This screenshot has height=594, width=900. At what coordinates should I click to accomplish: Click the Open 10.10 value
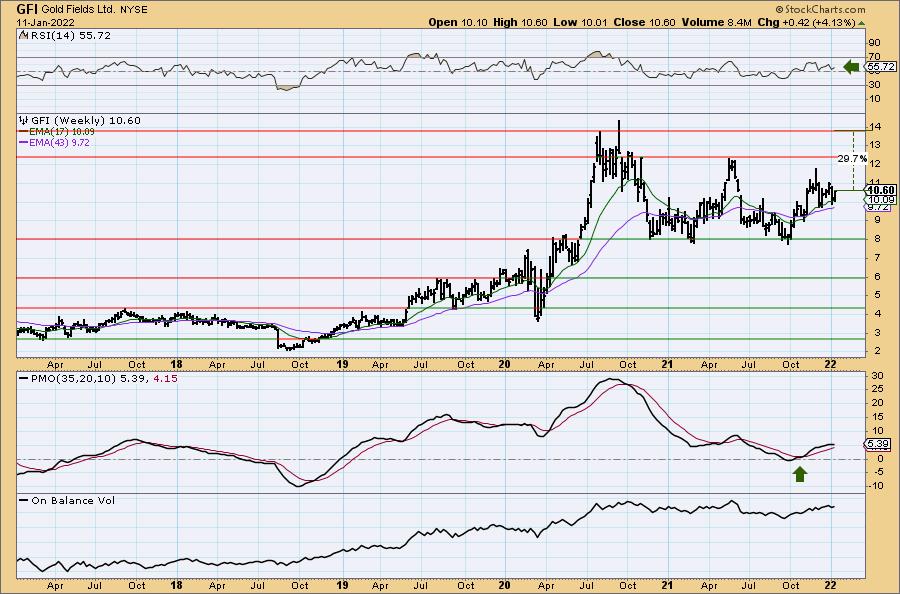[458, 22]
